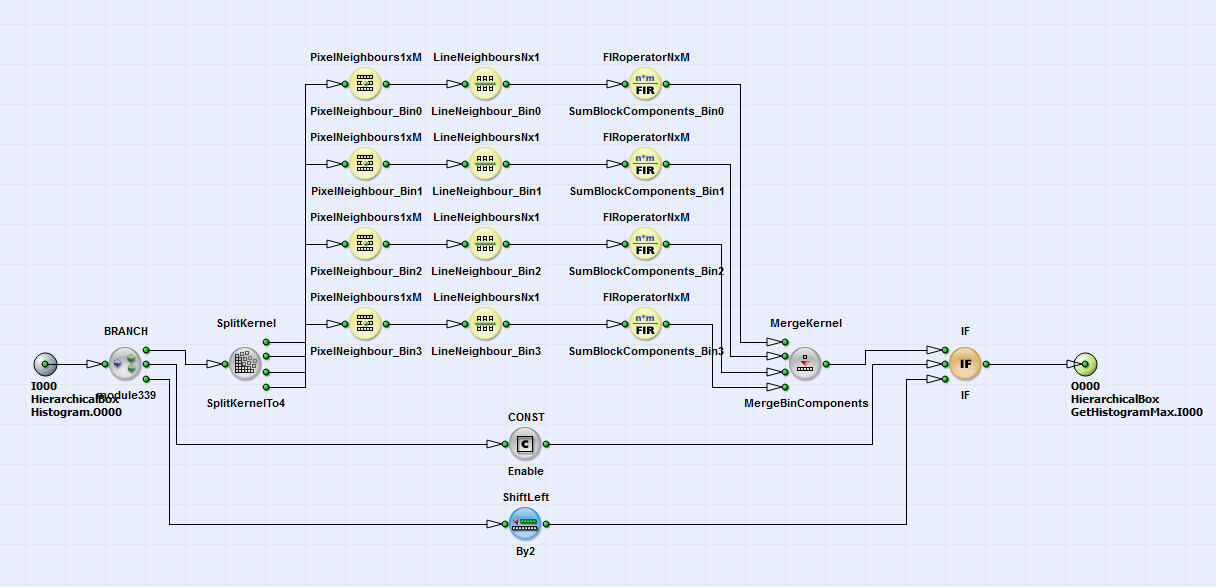Image resolution: width=1216 pixels, height=587 pixels.
Task: Click the CONST Enable output port
Action: 546,444
